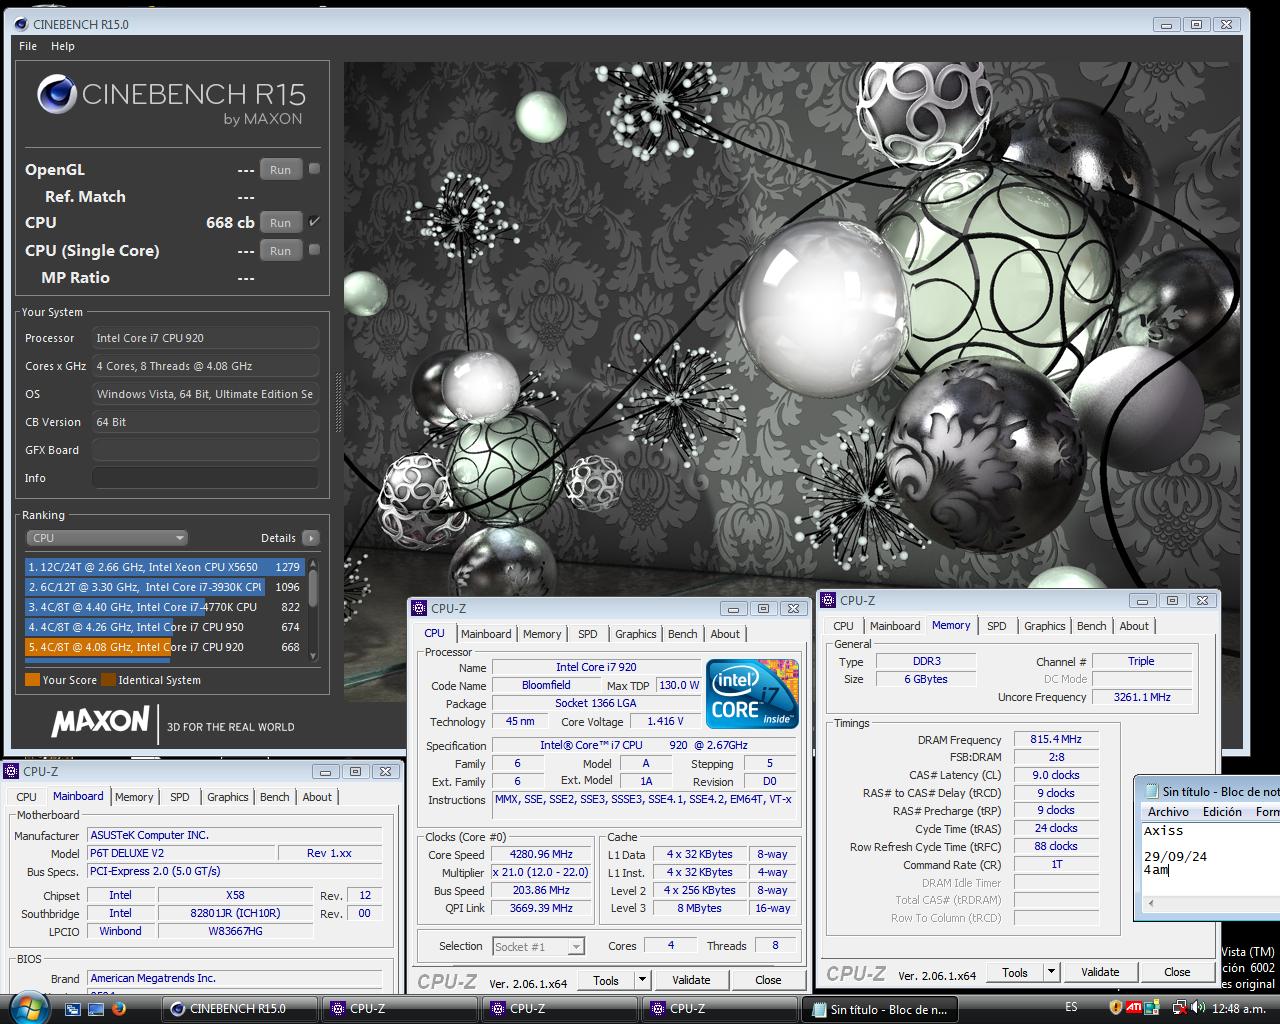Open Bench tab in the Memory CPU-Z window
Image resolution: width=1280 pixels, height=1024 pixels.
(1092, 626)
